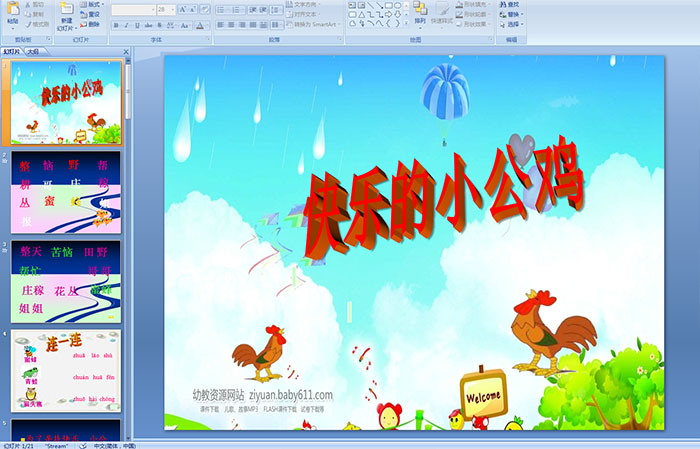
Task: Open the Text Direction (文字方向) dropdown
Action: tap(303, 4)
